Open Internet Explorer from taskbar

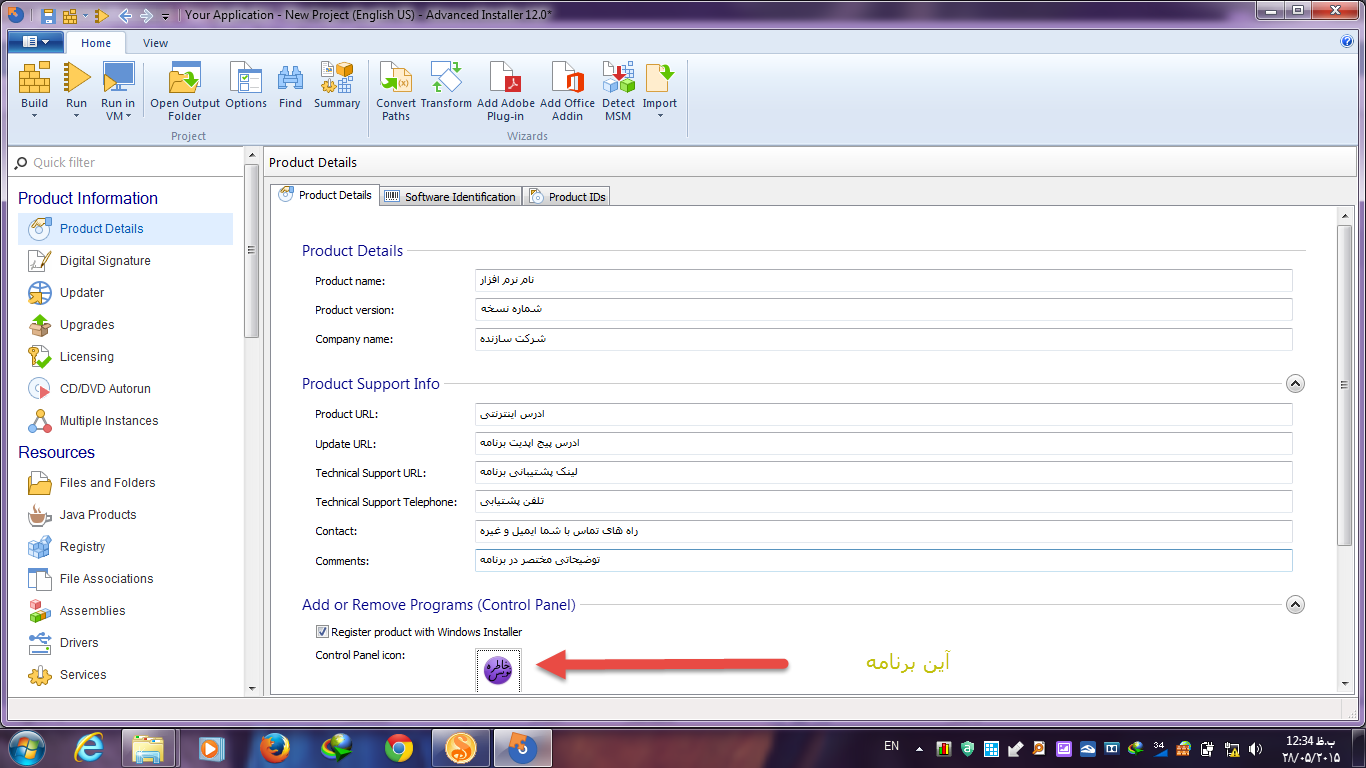(91, 747)
